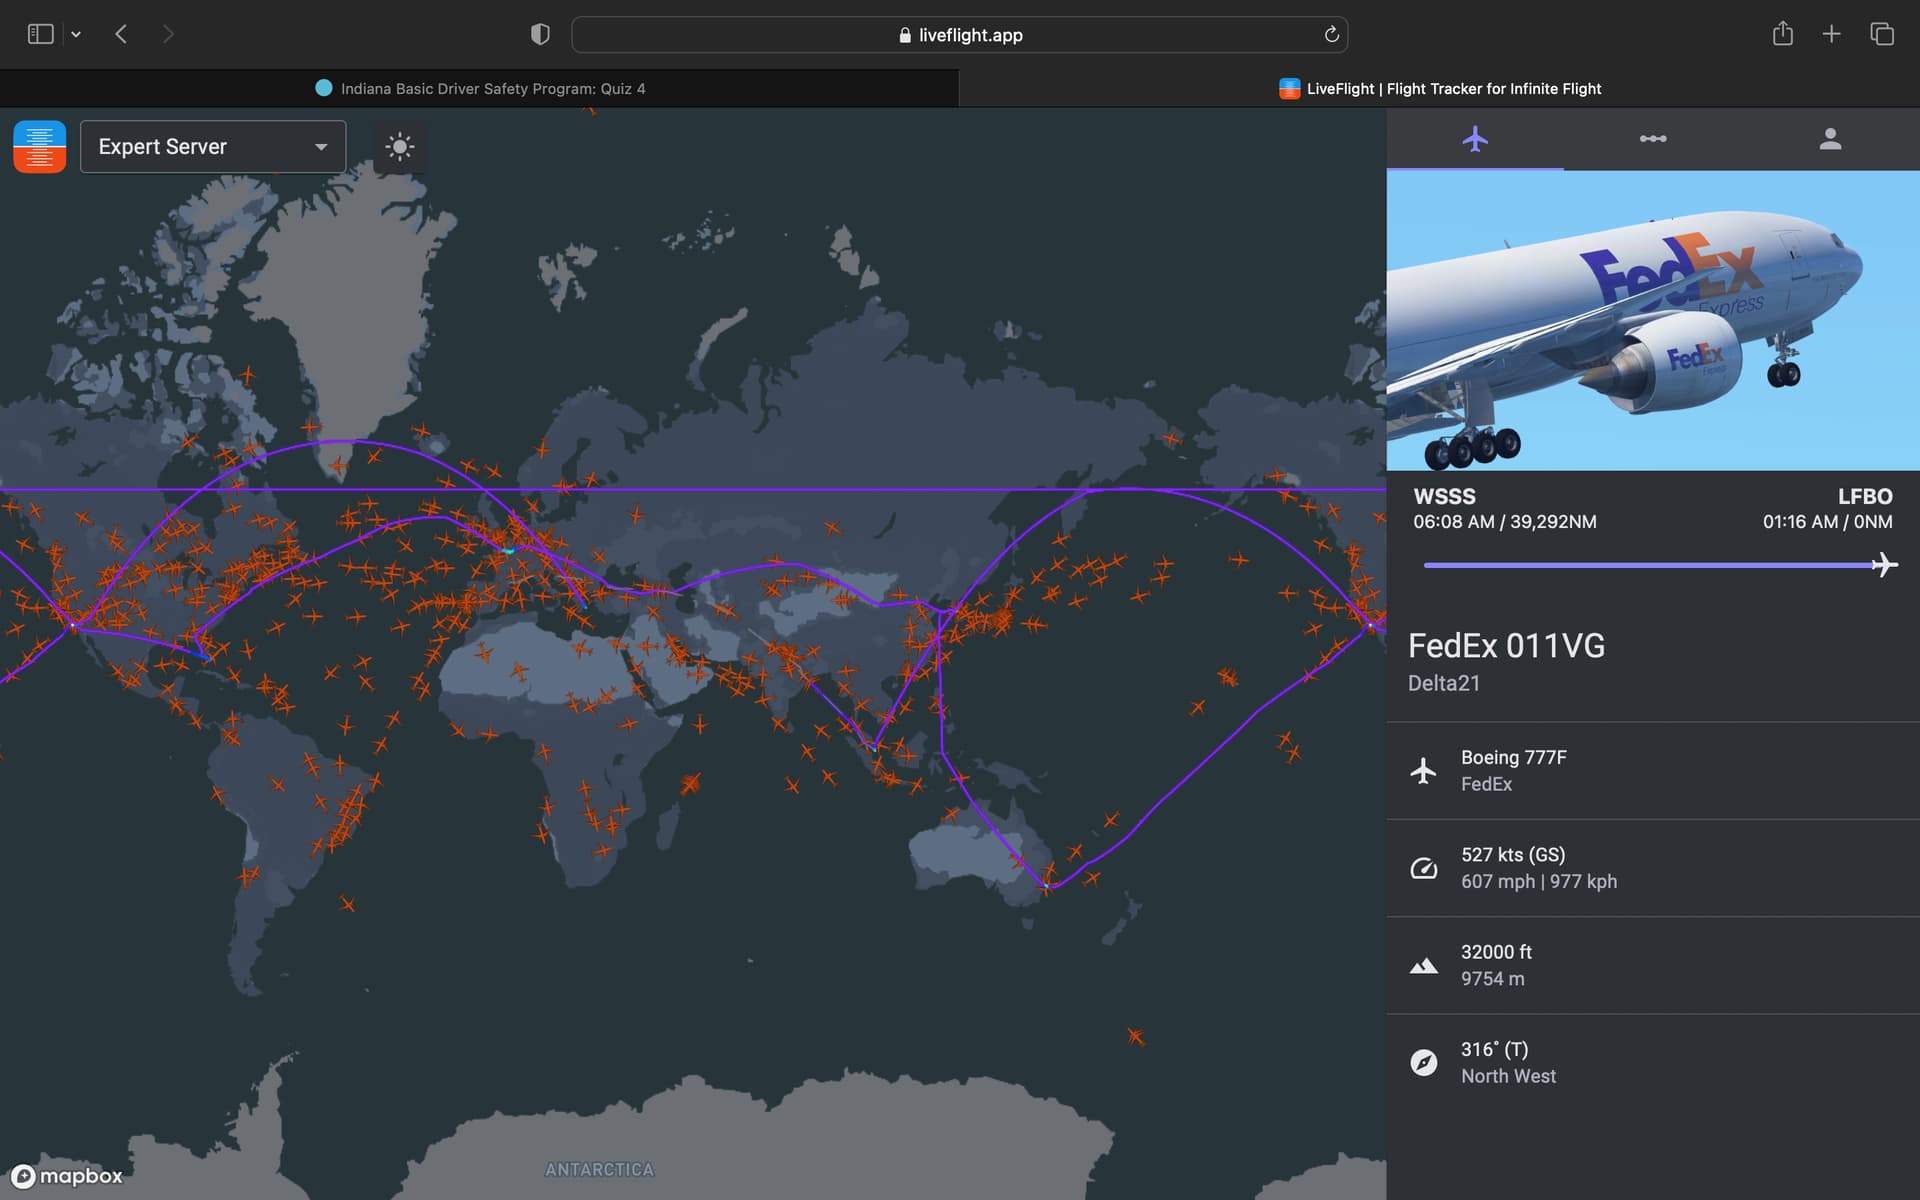Screen dimensions: 1920x1200
Task: Click the Safari privacy shield icon
Action: coord(540,35)
